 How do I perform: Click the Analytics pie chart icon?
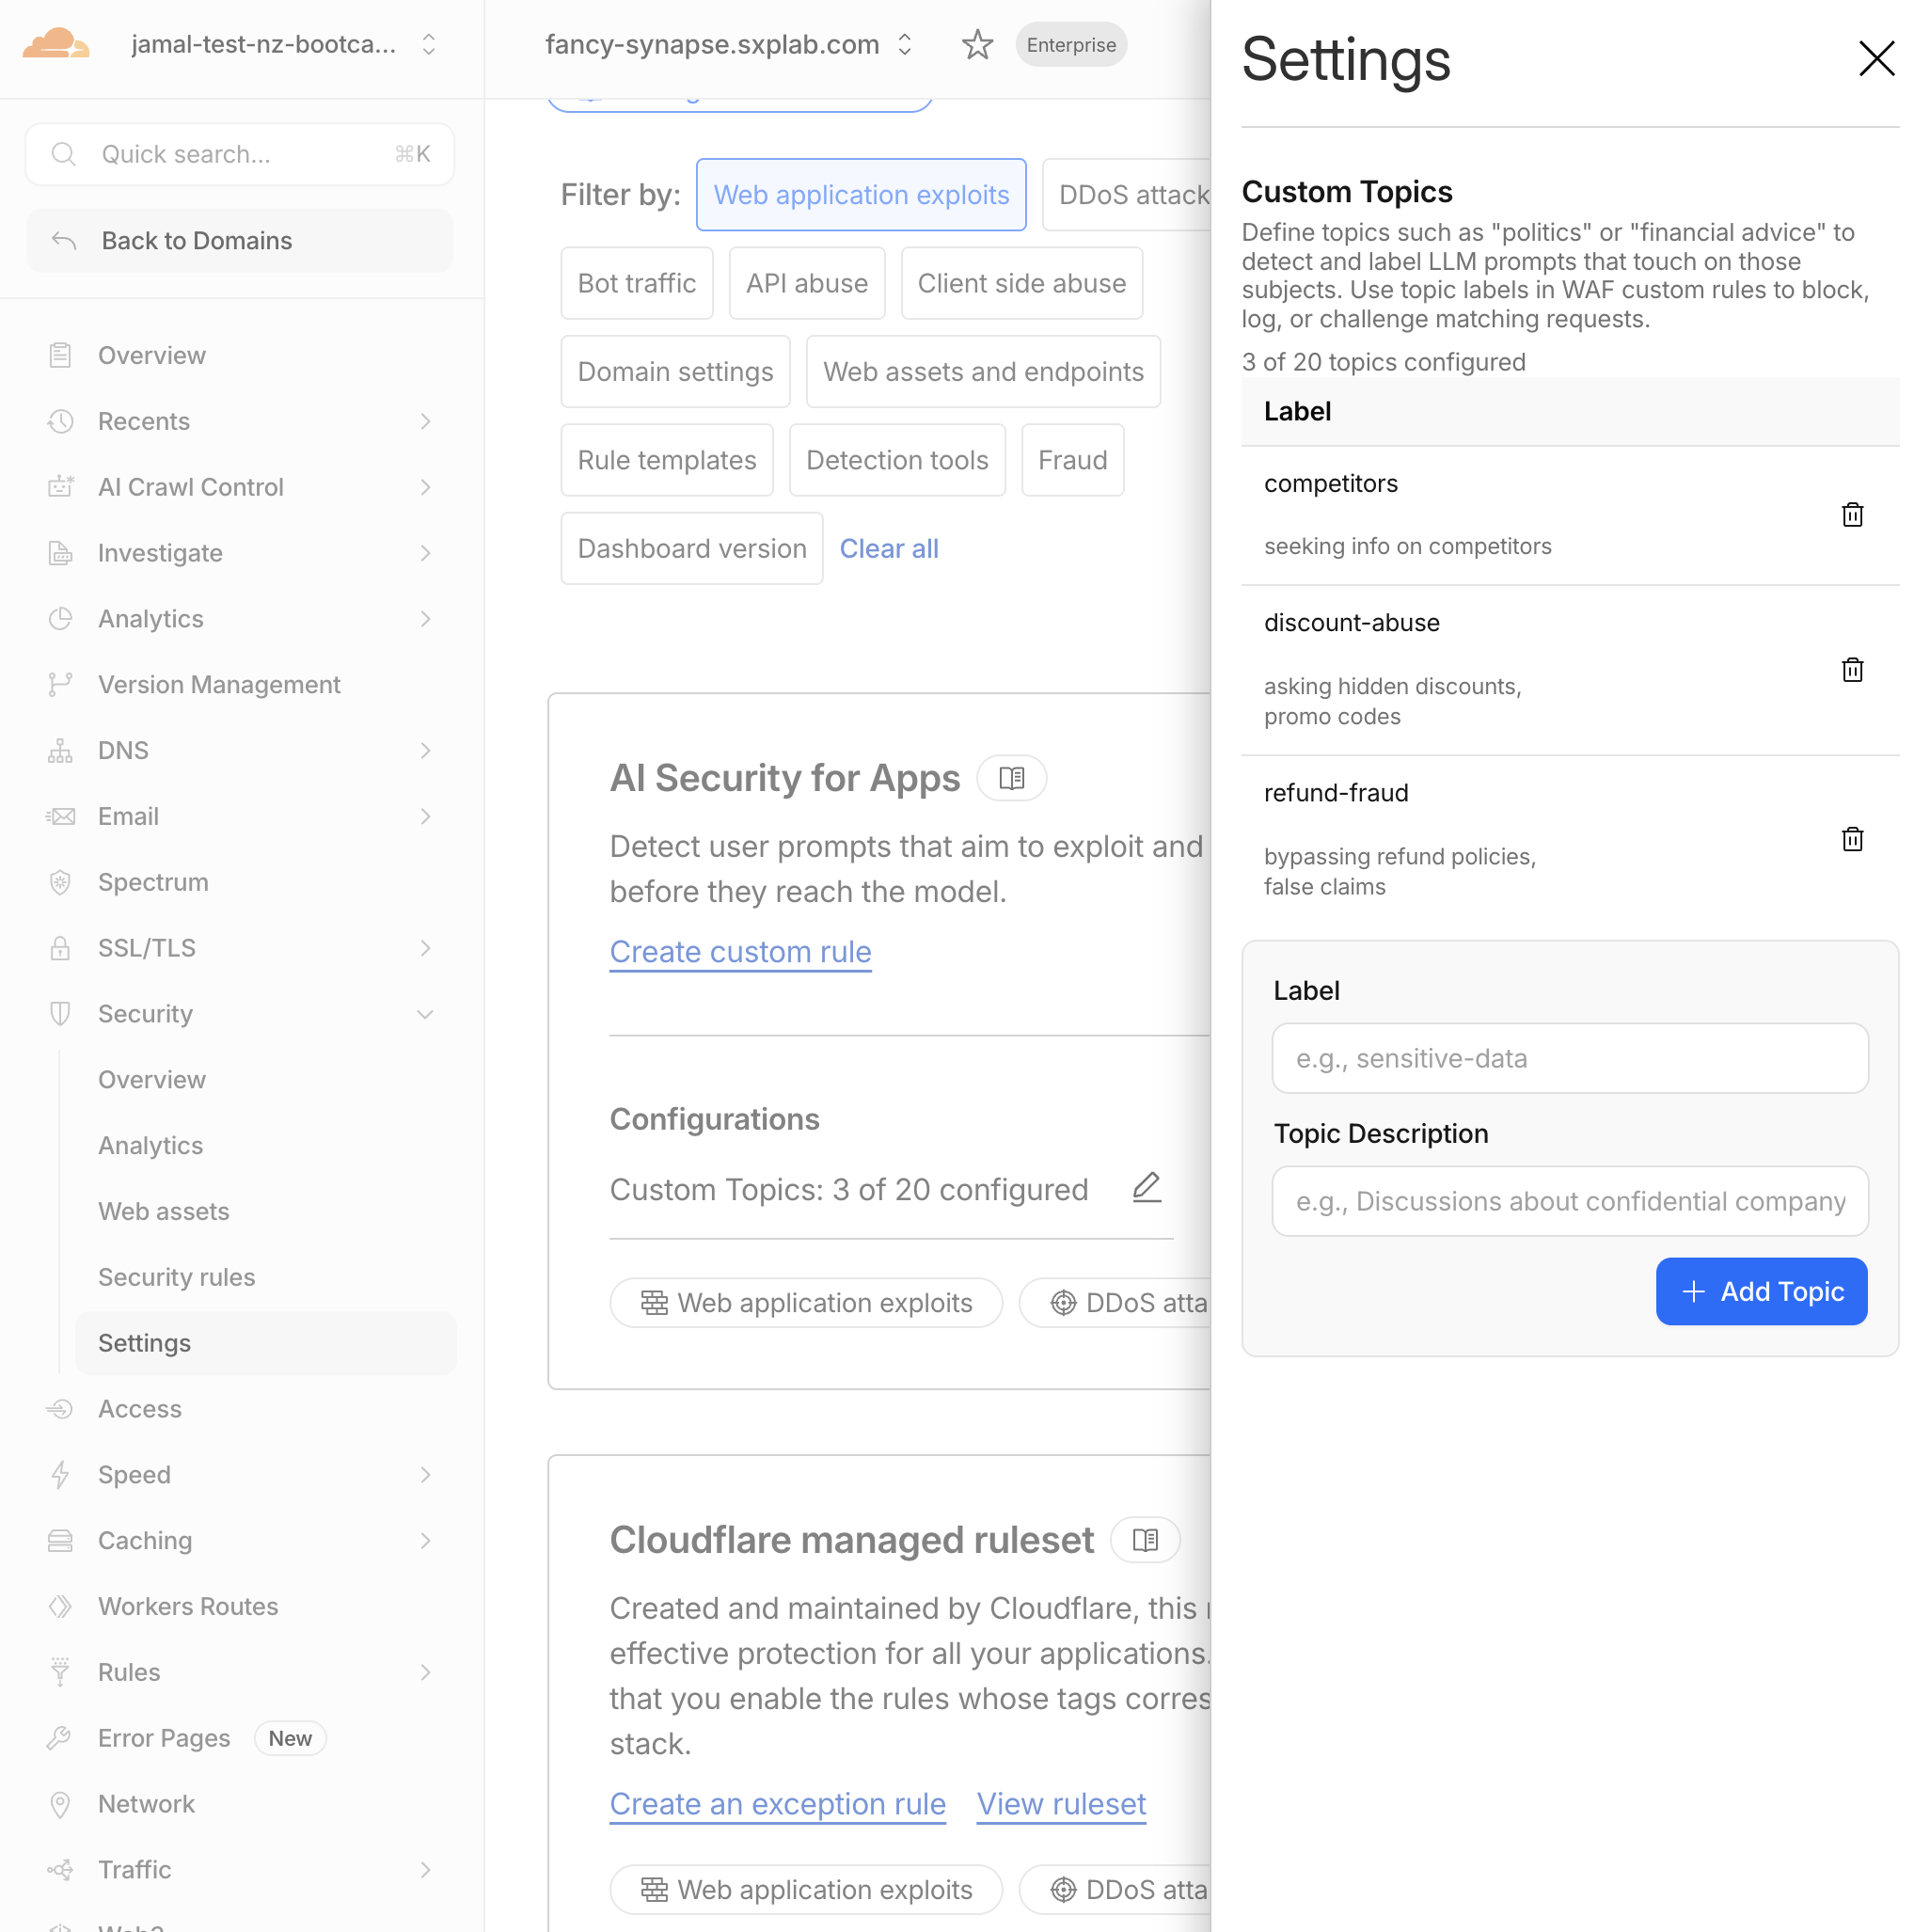pos(60,618)
